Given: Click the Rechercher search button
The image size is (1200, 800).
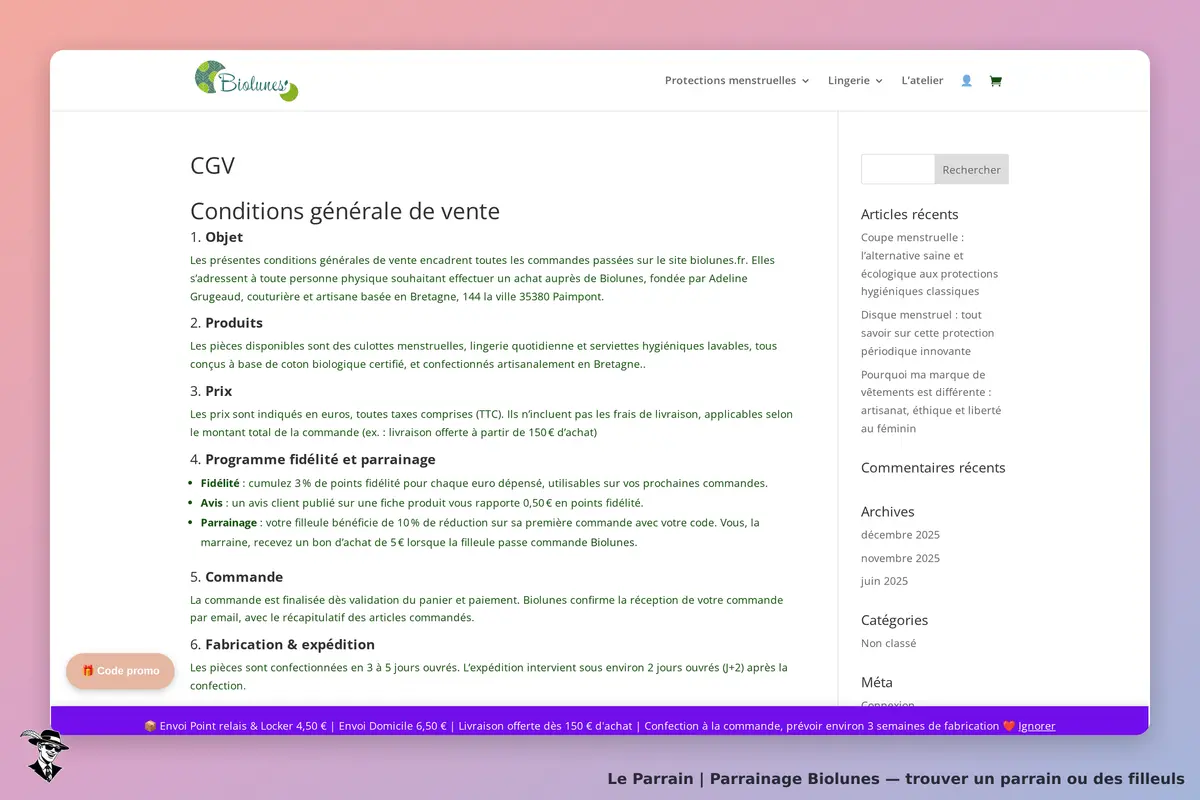Looking at the screenshot, I should click(x=971, y=169).
